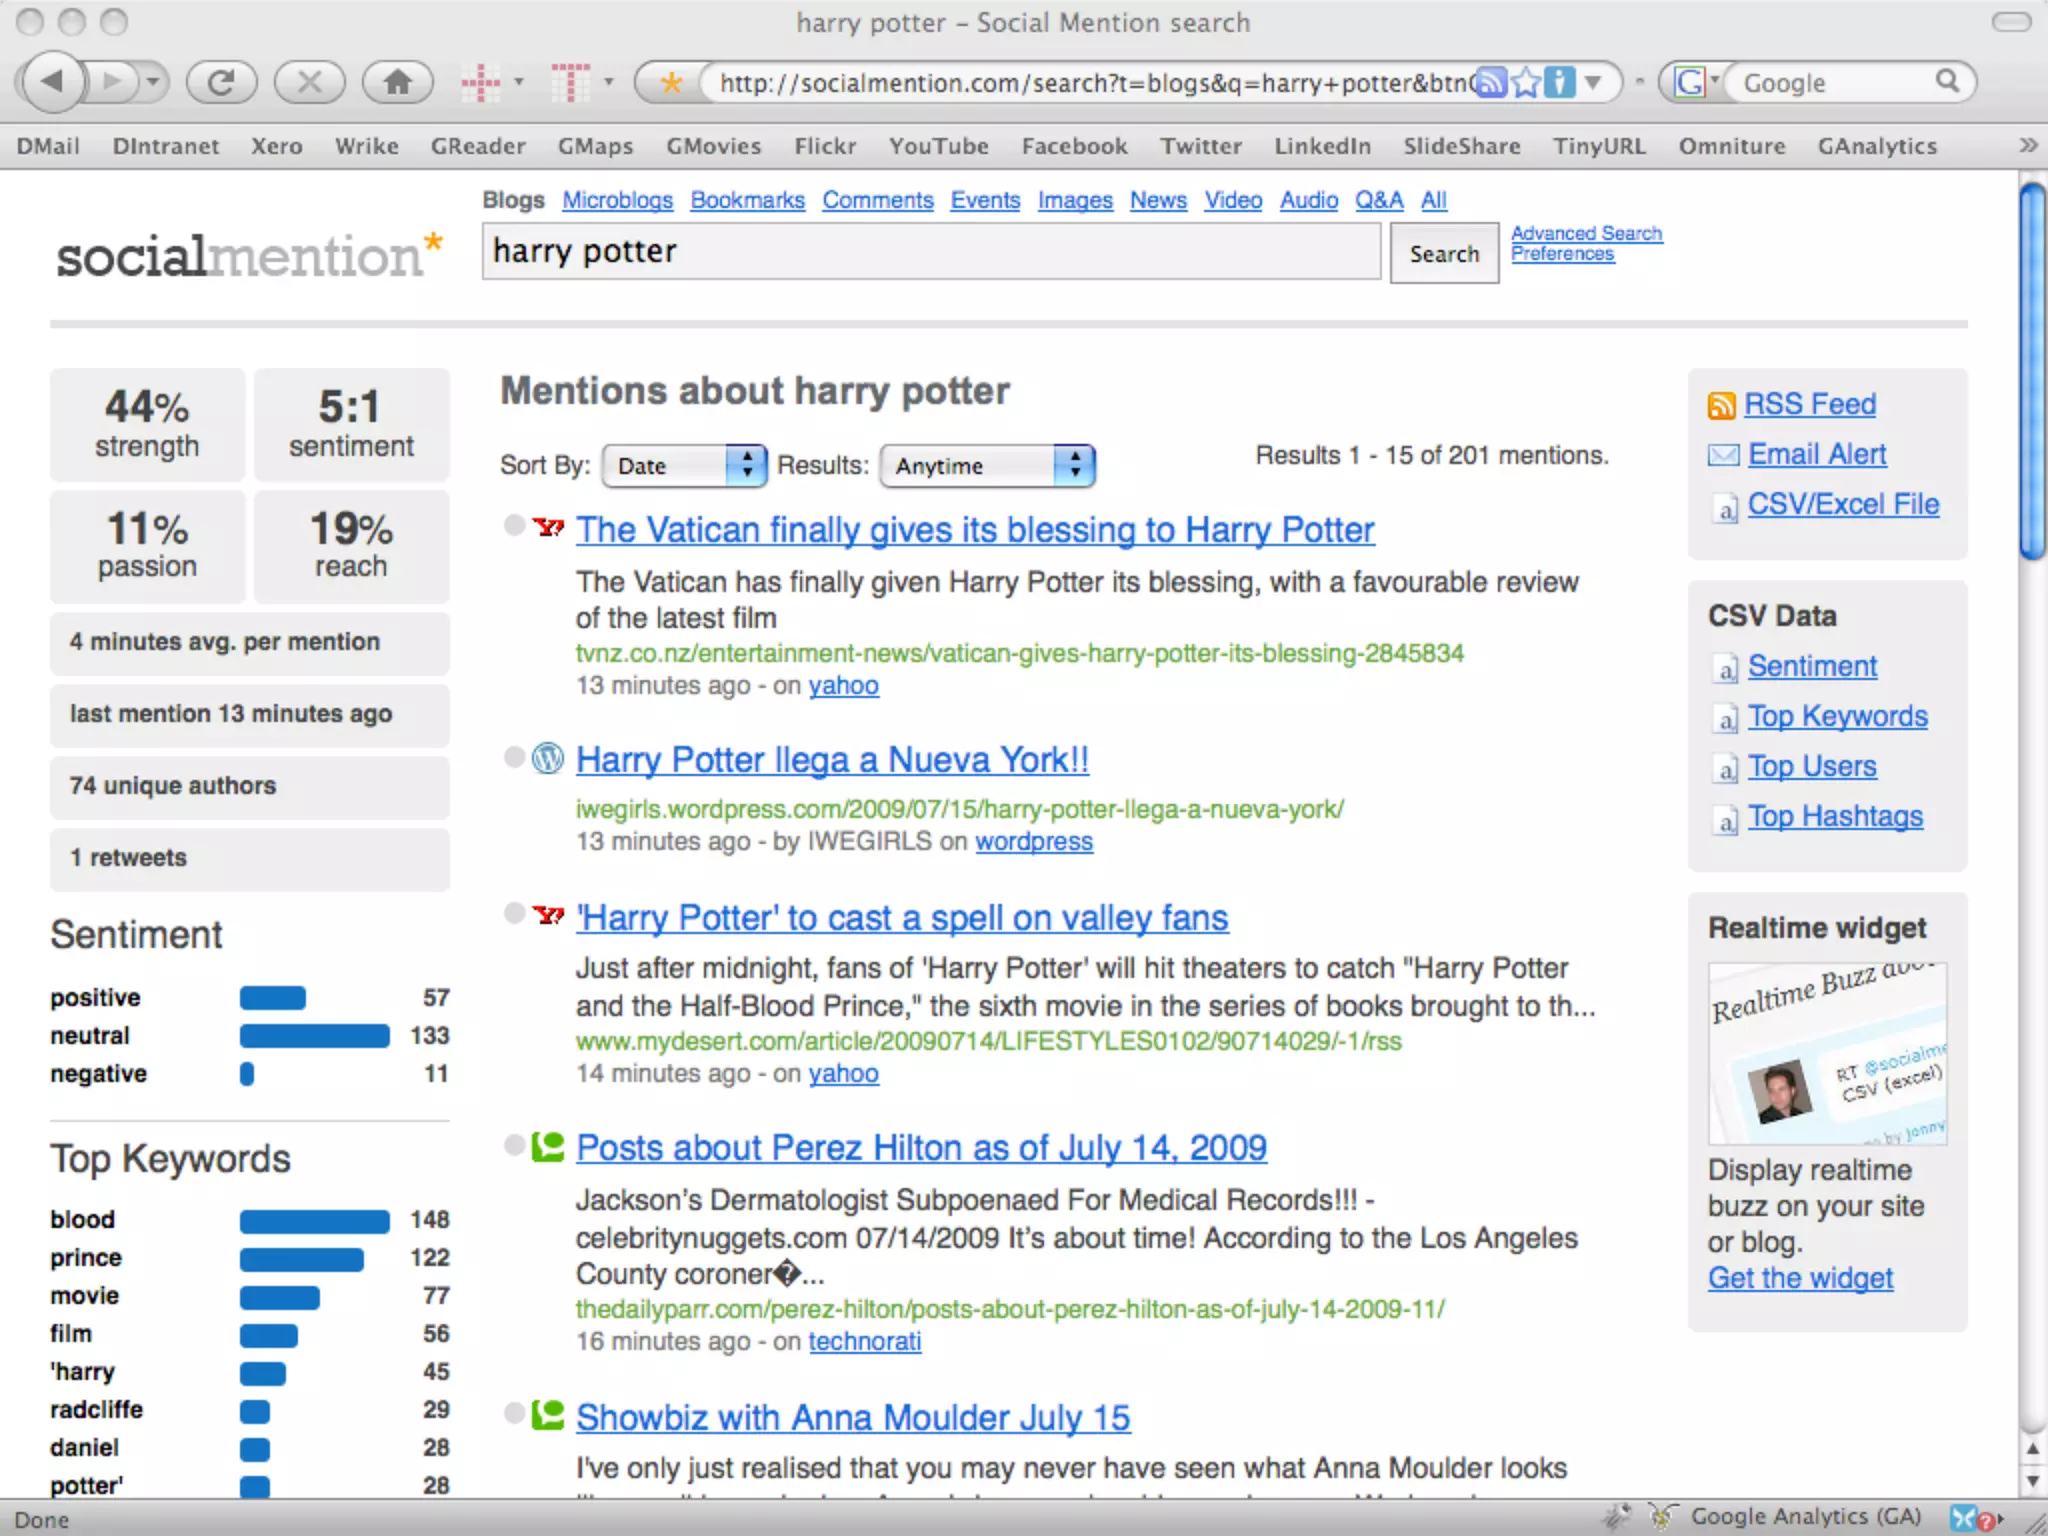Click the magnifier icon in Google search box
The height and width of the screenshot is (1536, 2048).
[1946, 81]
